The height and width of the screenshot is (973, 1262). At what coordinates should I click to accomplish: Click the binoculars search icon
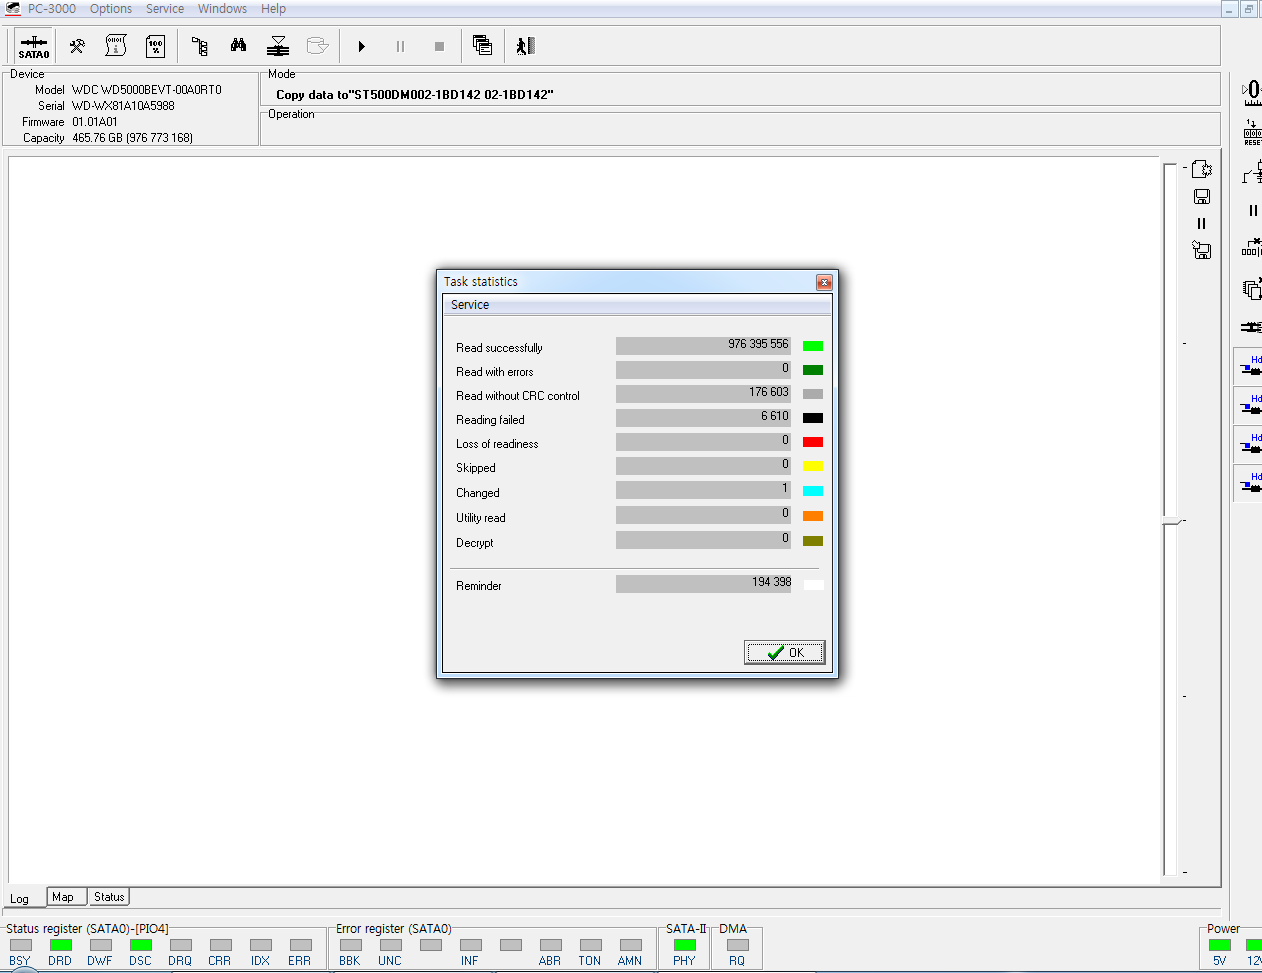[x=238, y=46]
